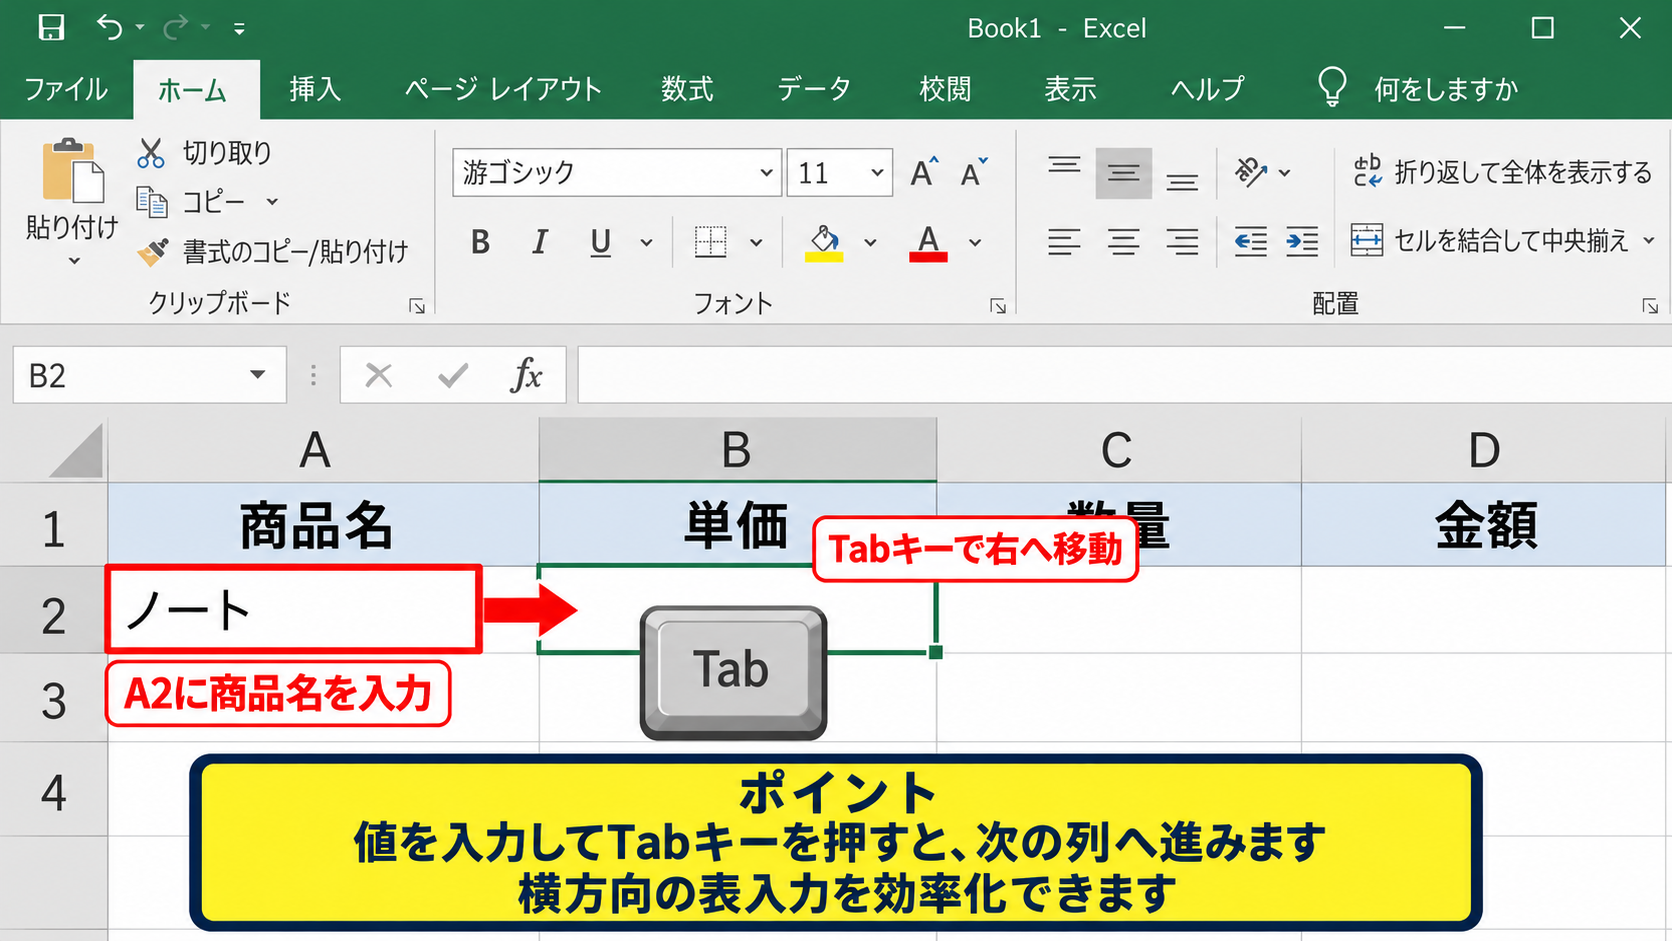Viewport: 1672px width, 941px height.
Task: Click the Cut scissors icon
Action: [150, 153]
